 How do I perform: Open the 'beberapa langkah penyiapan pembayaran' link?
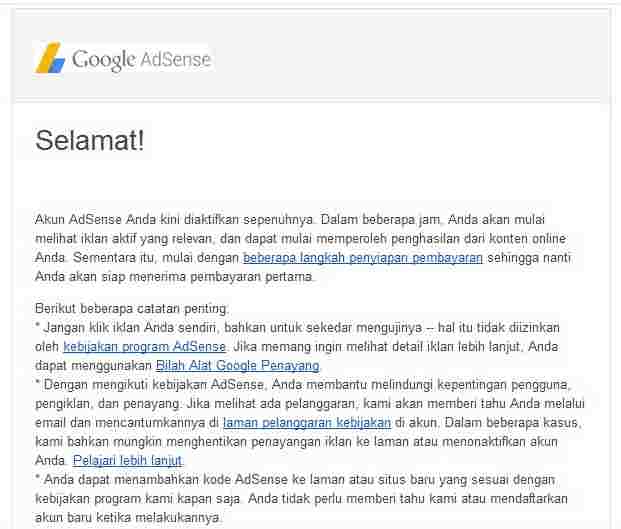[x=363, y=258]
